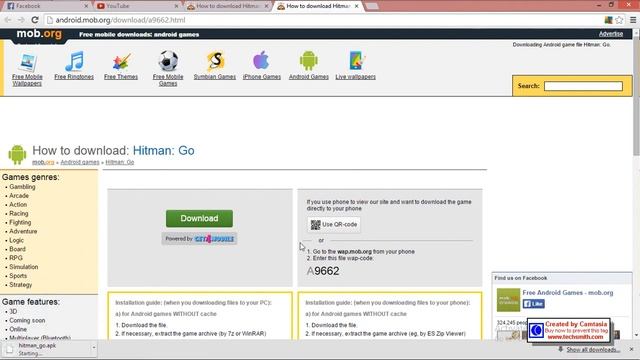Open the Logic genre
The height and width of the screenshot is (360, 640).
pyautogui.click(x=16, y=240)
